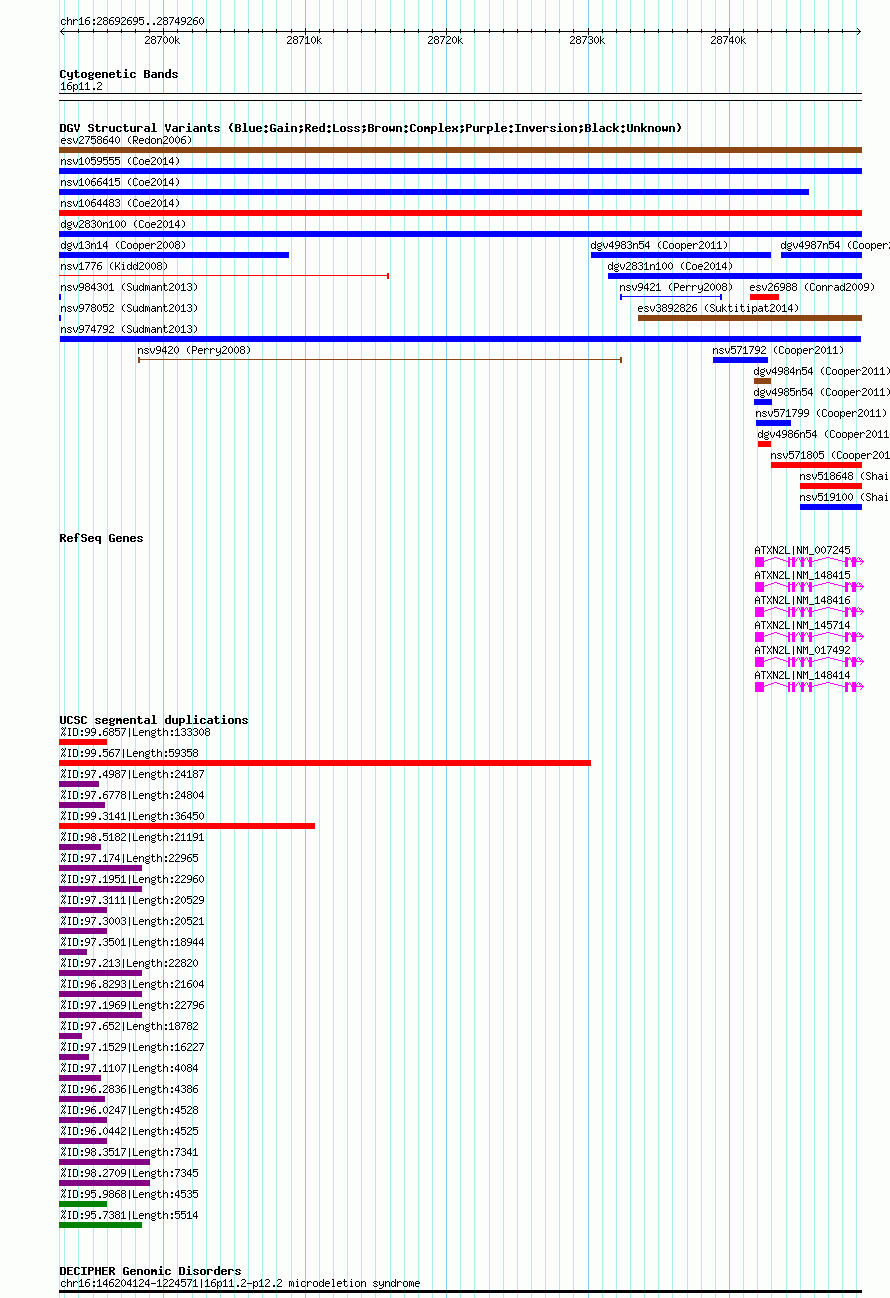The image size is (890, 1298).
Task: Open duplication %ID:97.1951 Length:22960
Action: [x=100, y=889]
